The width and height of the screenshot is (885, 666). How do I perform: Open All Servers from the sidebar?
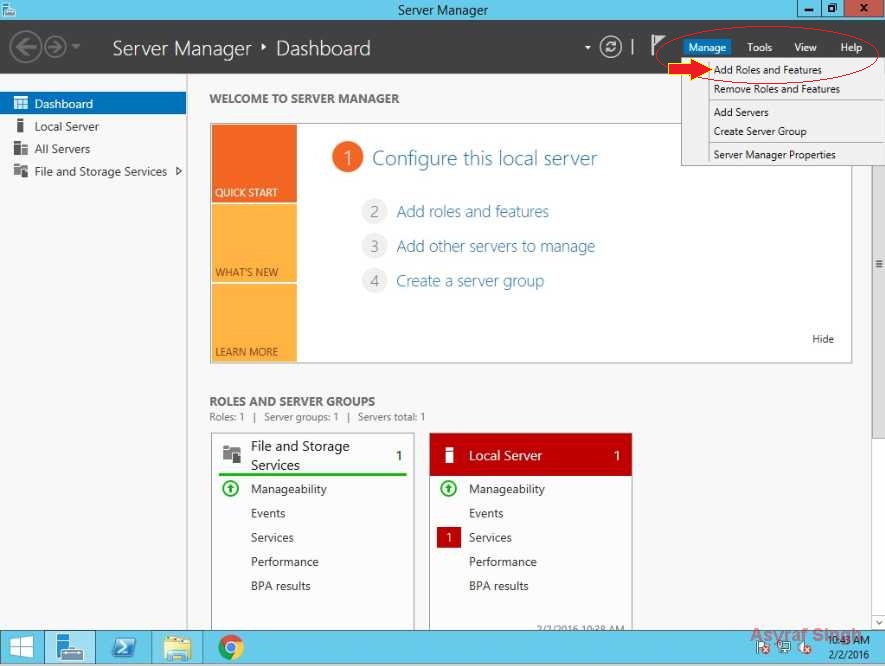click(x=58, y=148)
